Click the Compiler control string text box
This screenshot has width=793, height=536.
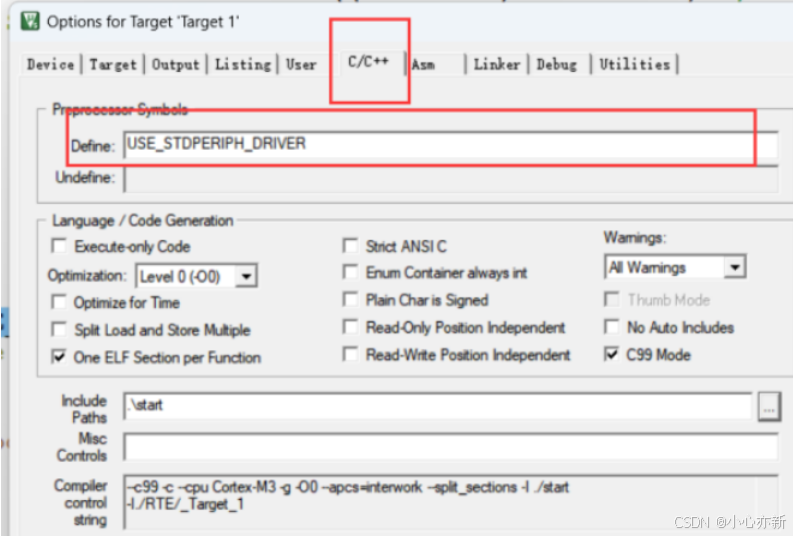tap(450, 501)
